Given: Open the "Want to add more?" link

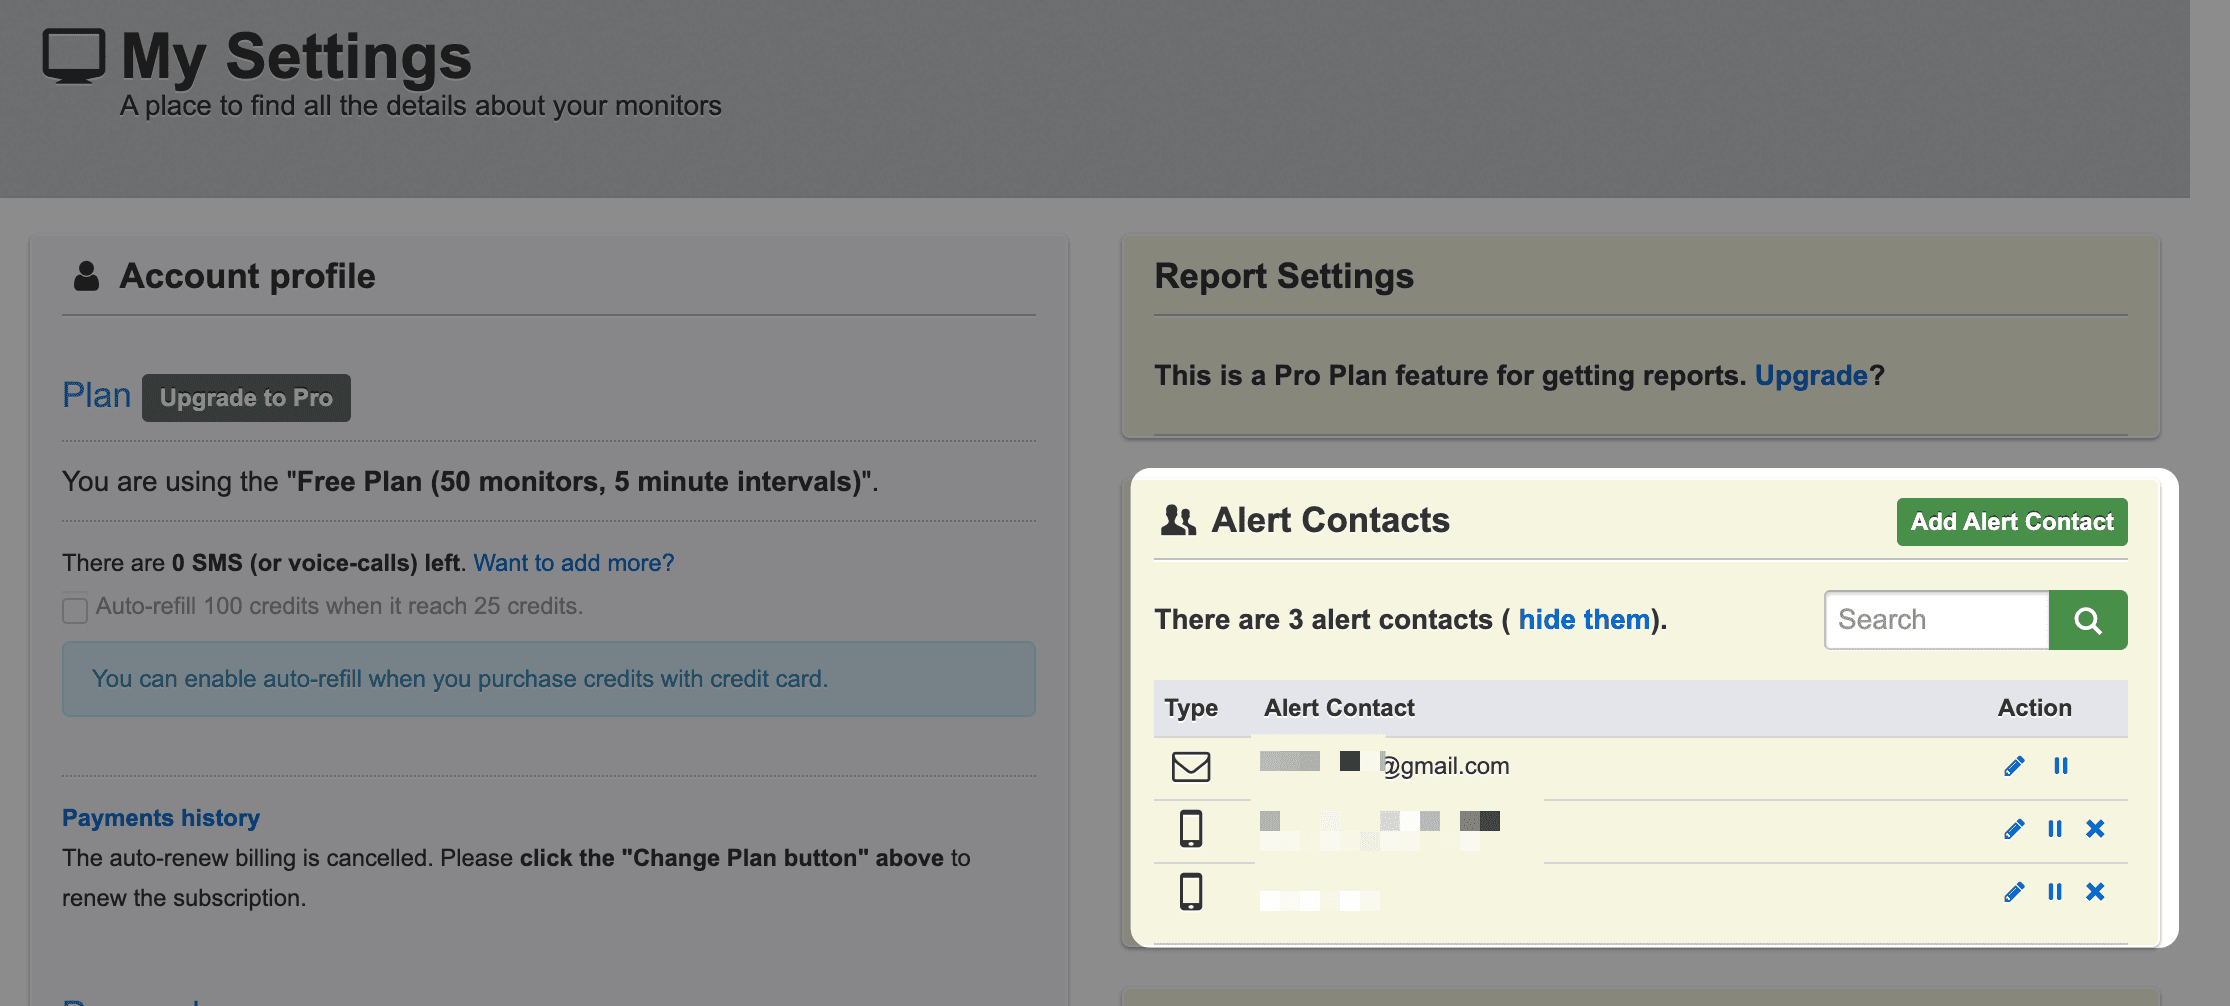Looking at the screenshot, I should (573, 563).
